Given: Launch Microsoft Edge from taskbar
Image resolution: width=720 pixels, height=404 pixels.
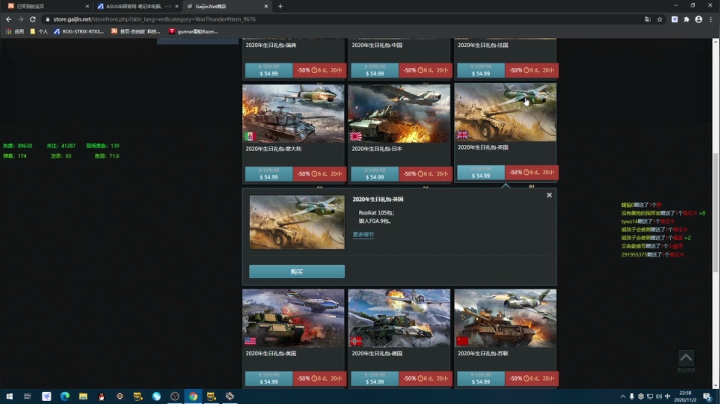Looking at the screenshot, I should pos(65,396).
